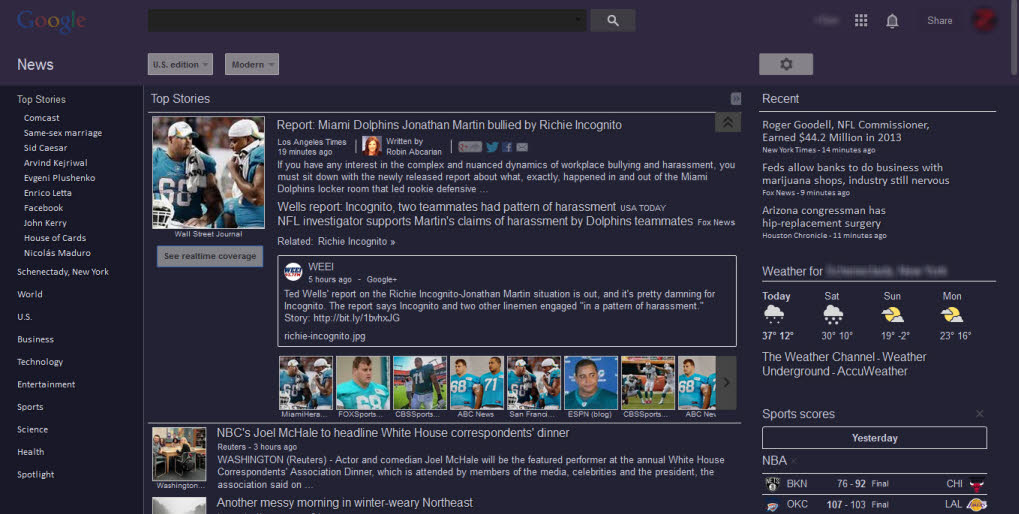
Task: Click the Same-sex marriage topic
Action: (x=63, y=133)
